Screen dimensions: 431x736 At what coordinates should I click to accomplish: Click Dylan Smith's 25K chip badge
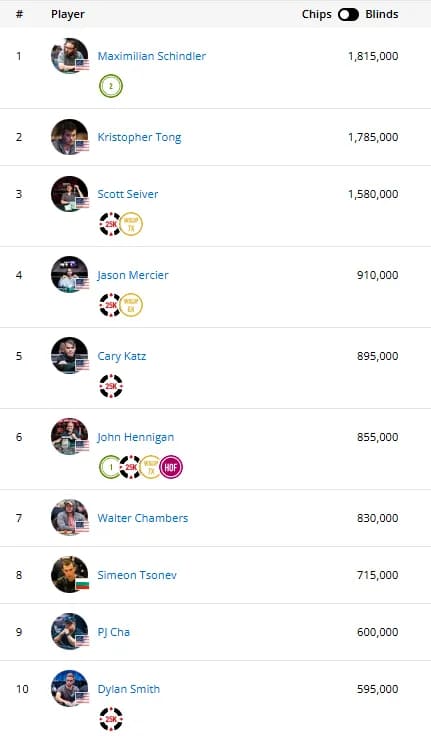tap(111, 719)
